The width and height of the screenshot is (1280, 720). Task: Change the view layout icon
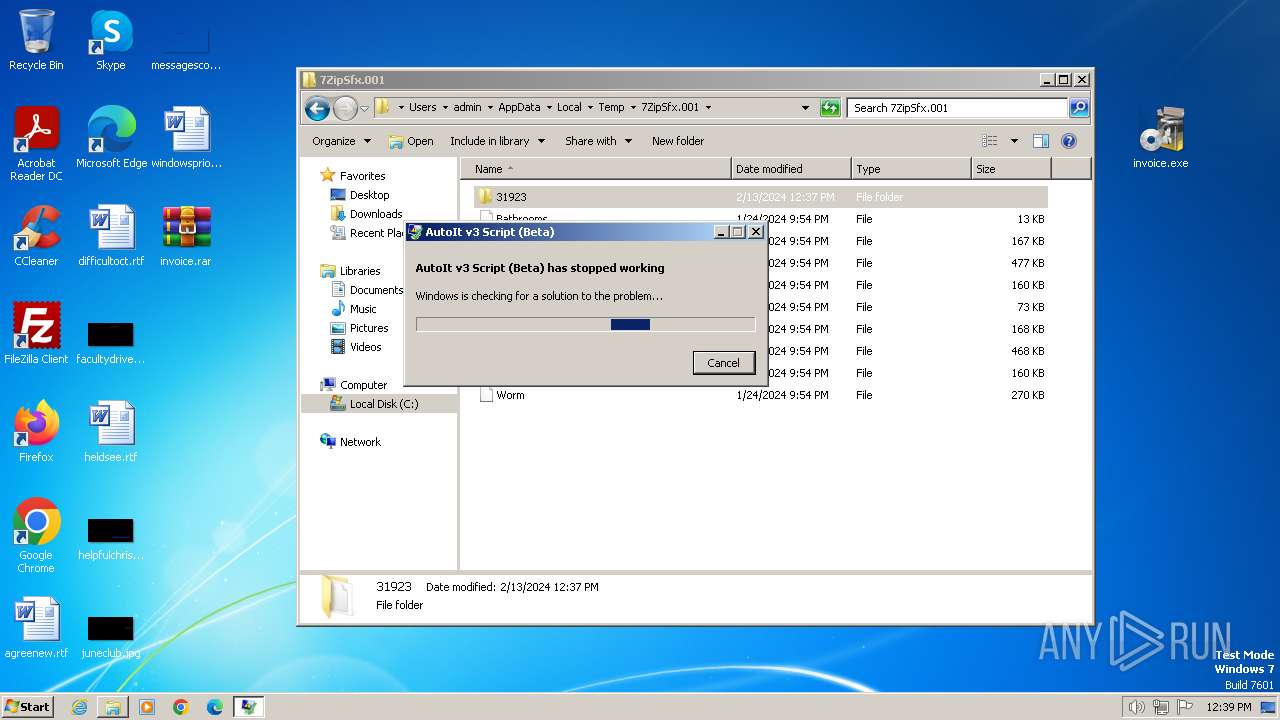[990, 141]
